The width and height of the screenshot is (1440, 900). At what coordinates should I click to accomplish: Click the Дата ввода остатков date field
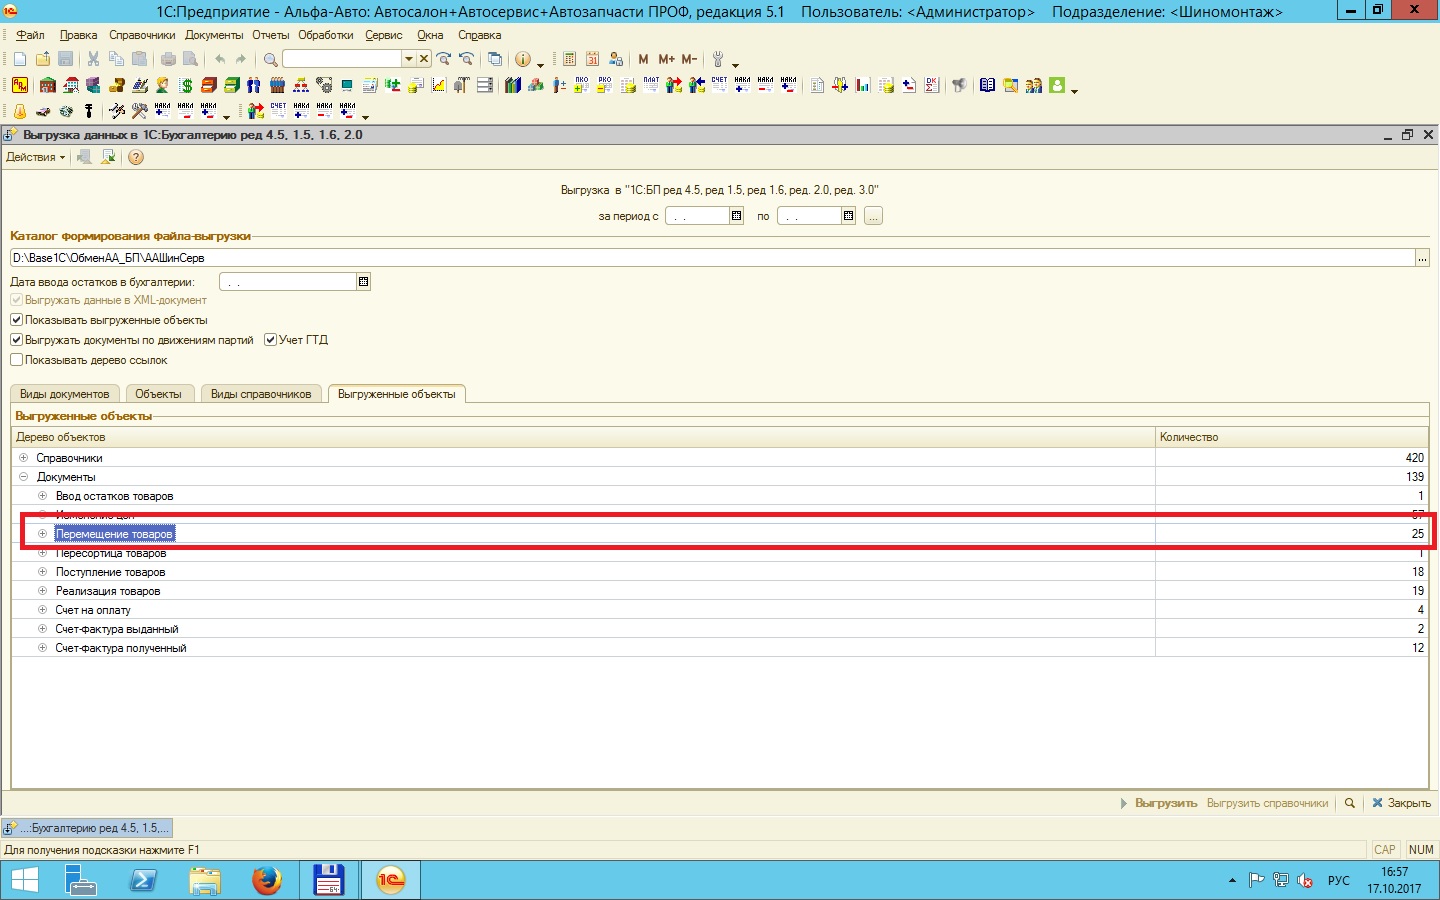(288, 282)
